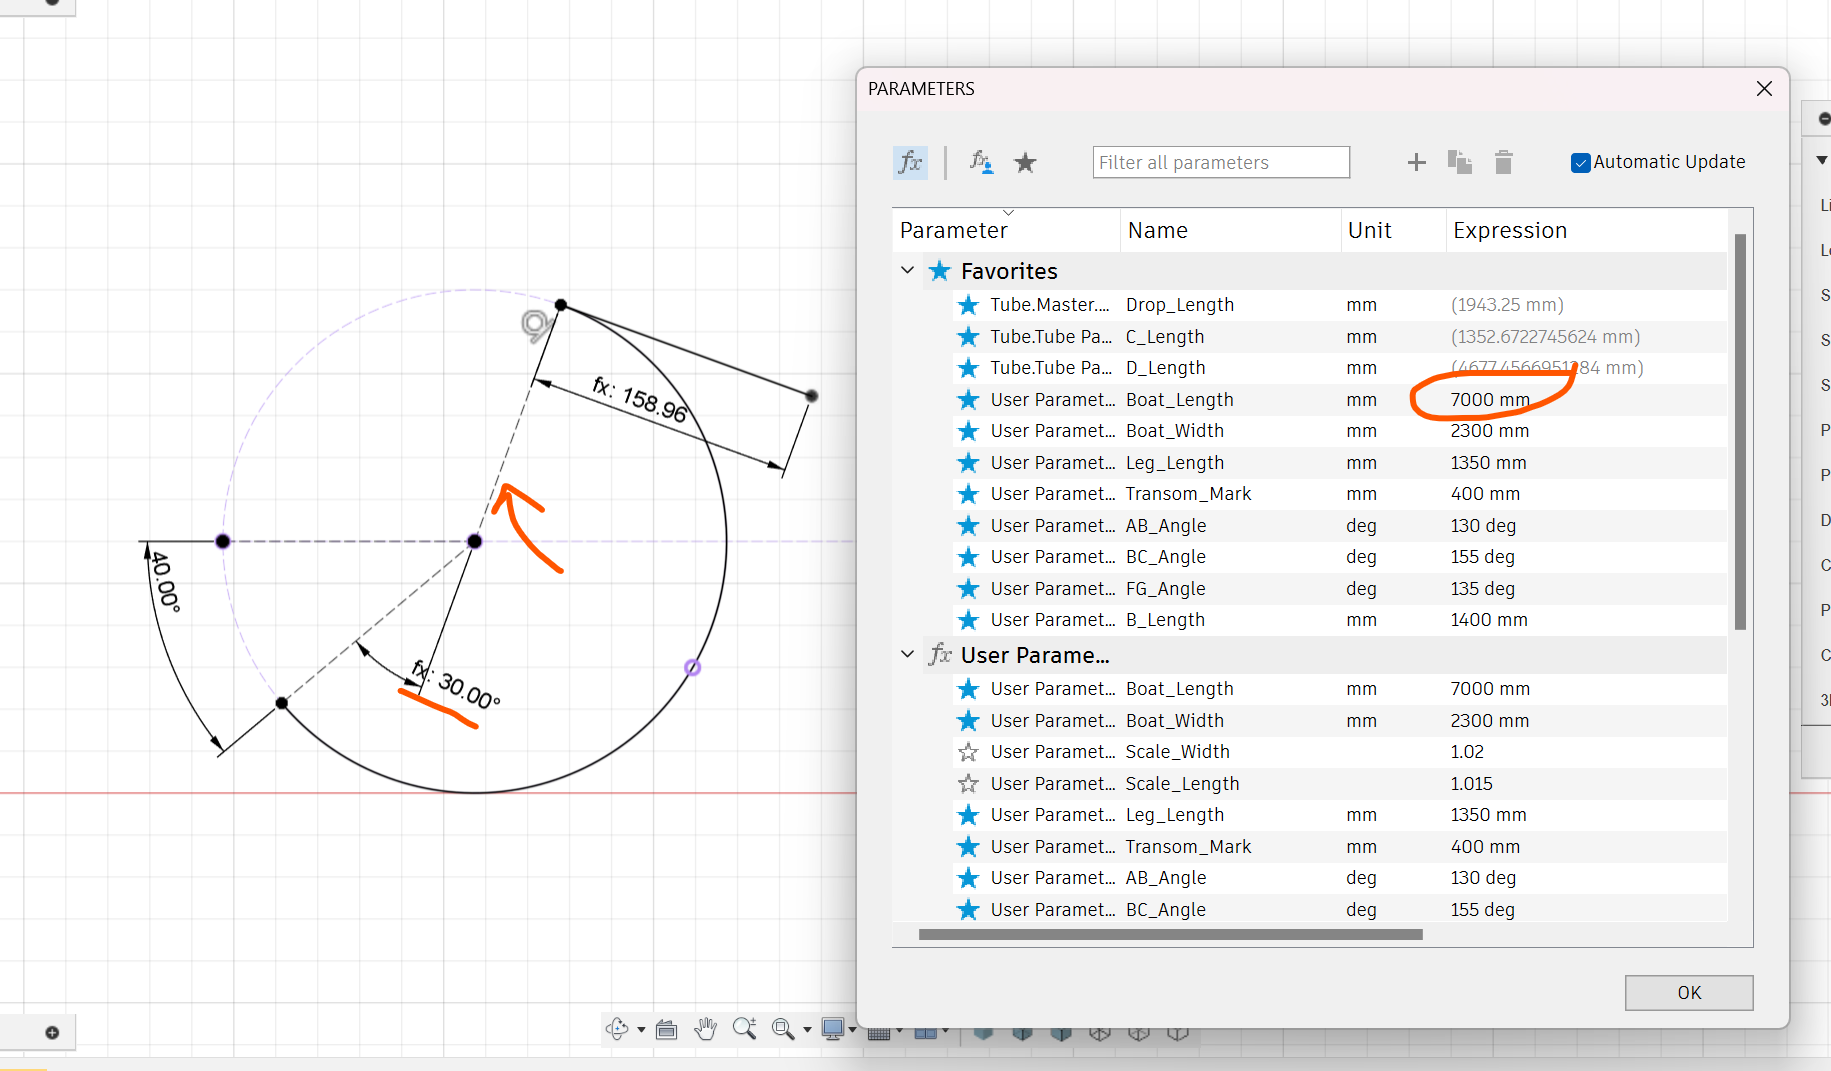Unfavorite FG_Angle parameter star

pos(968,589)
